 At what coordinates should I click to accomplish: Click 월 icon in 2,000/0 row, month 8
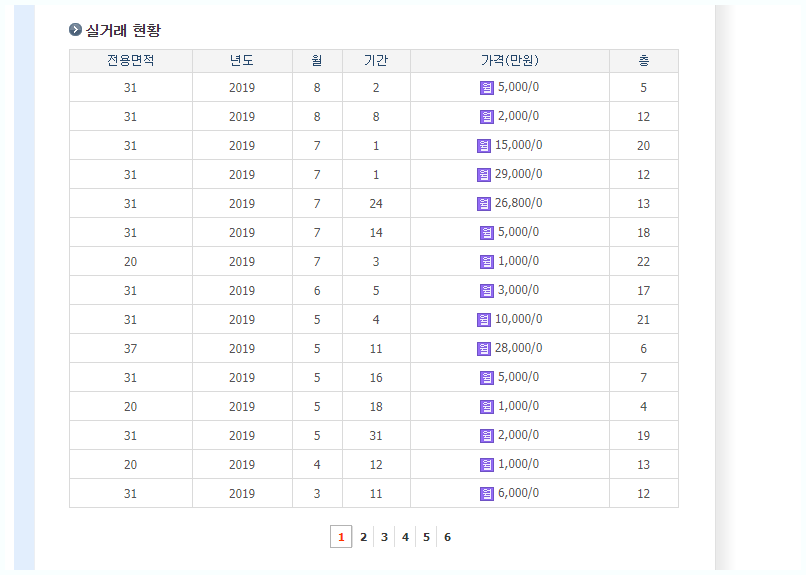pyautogui.click(x=487, y=117)
